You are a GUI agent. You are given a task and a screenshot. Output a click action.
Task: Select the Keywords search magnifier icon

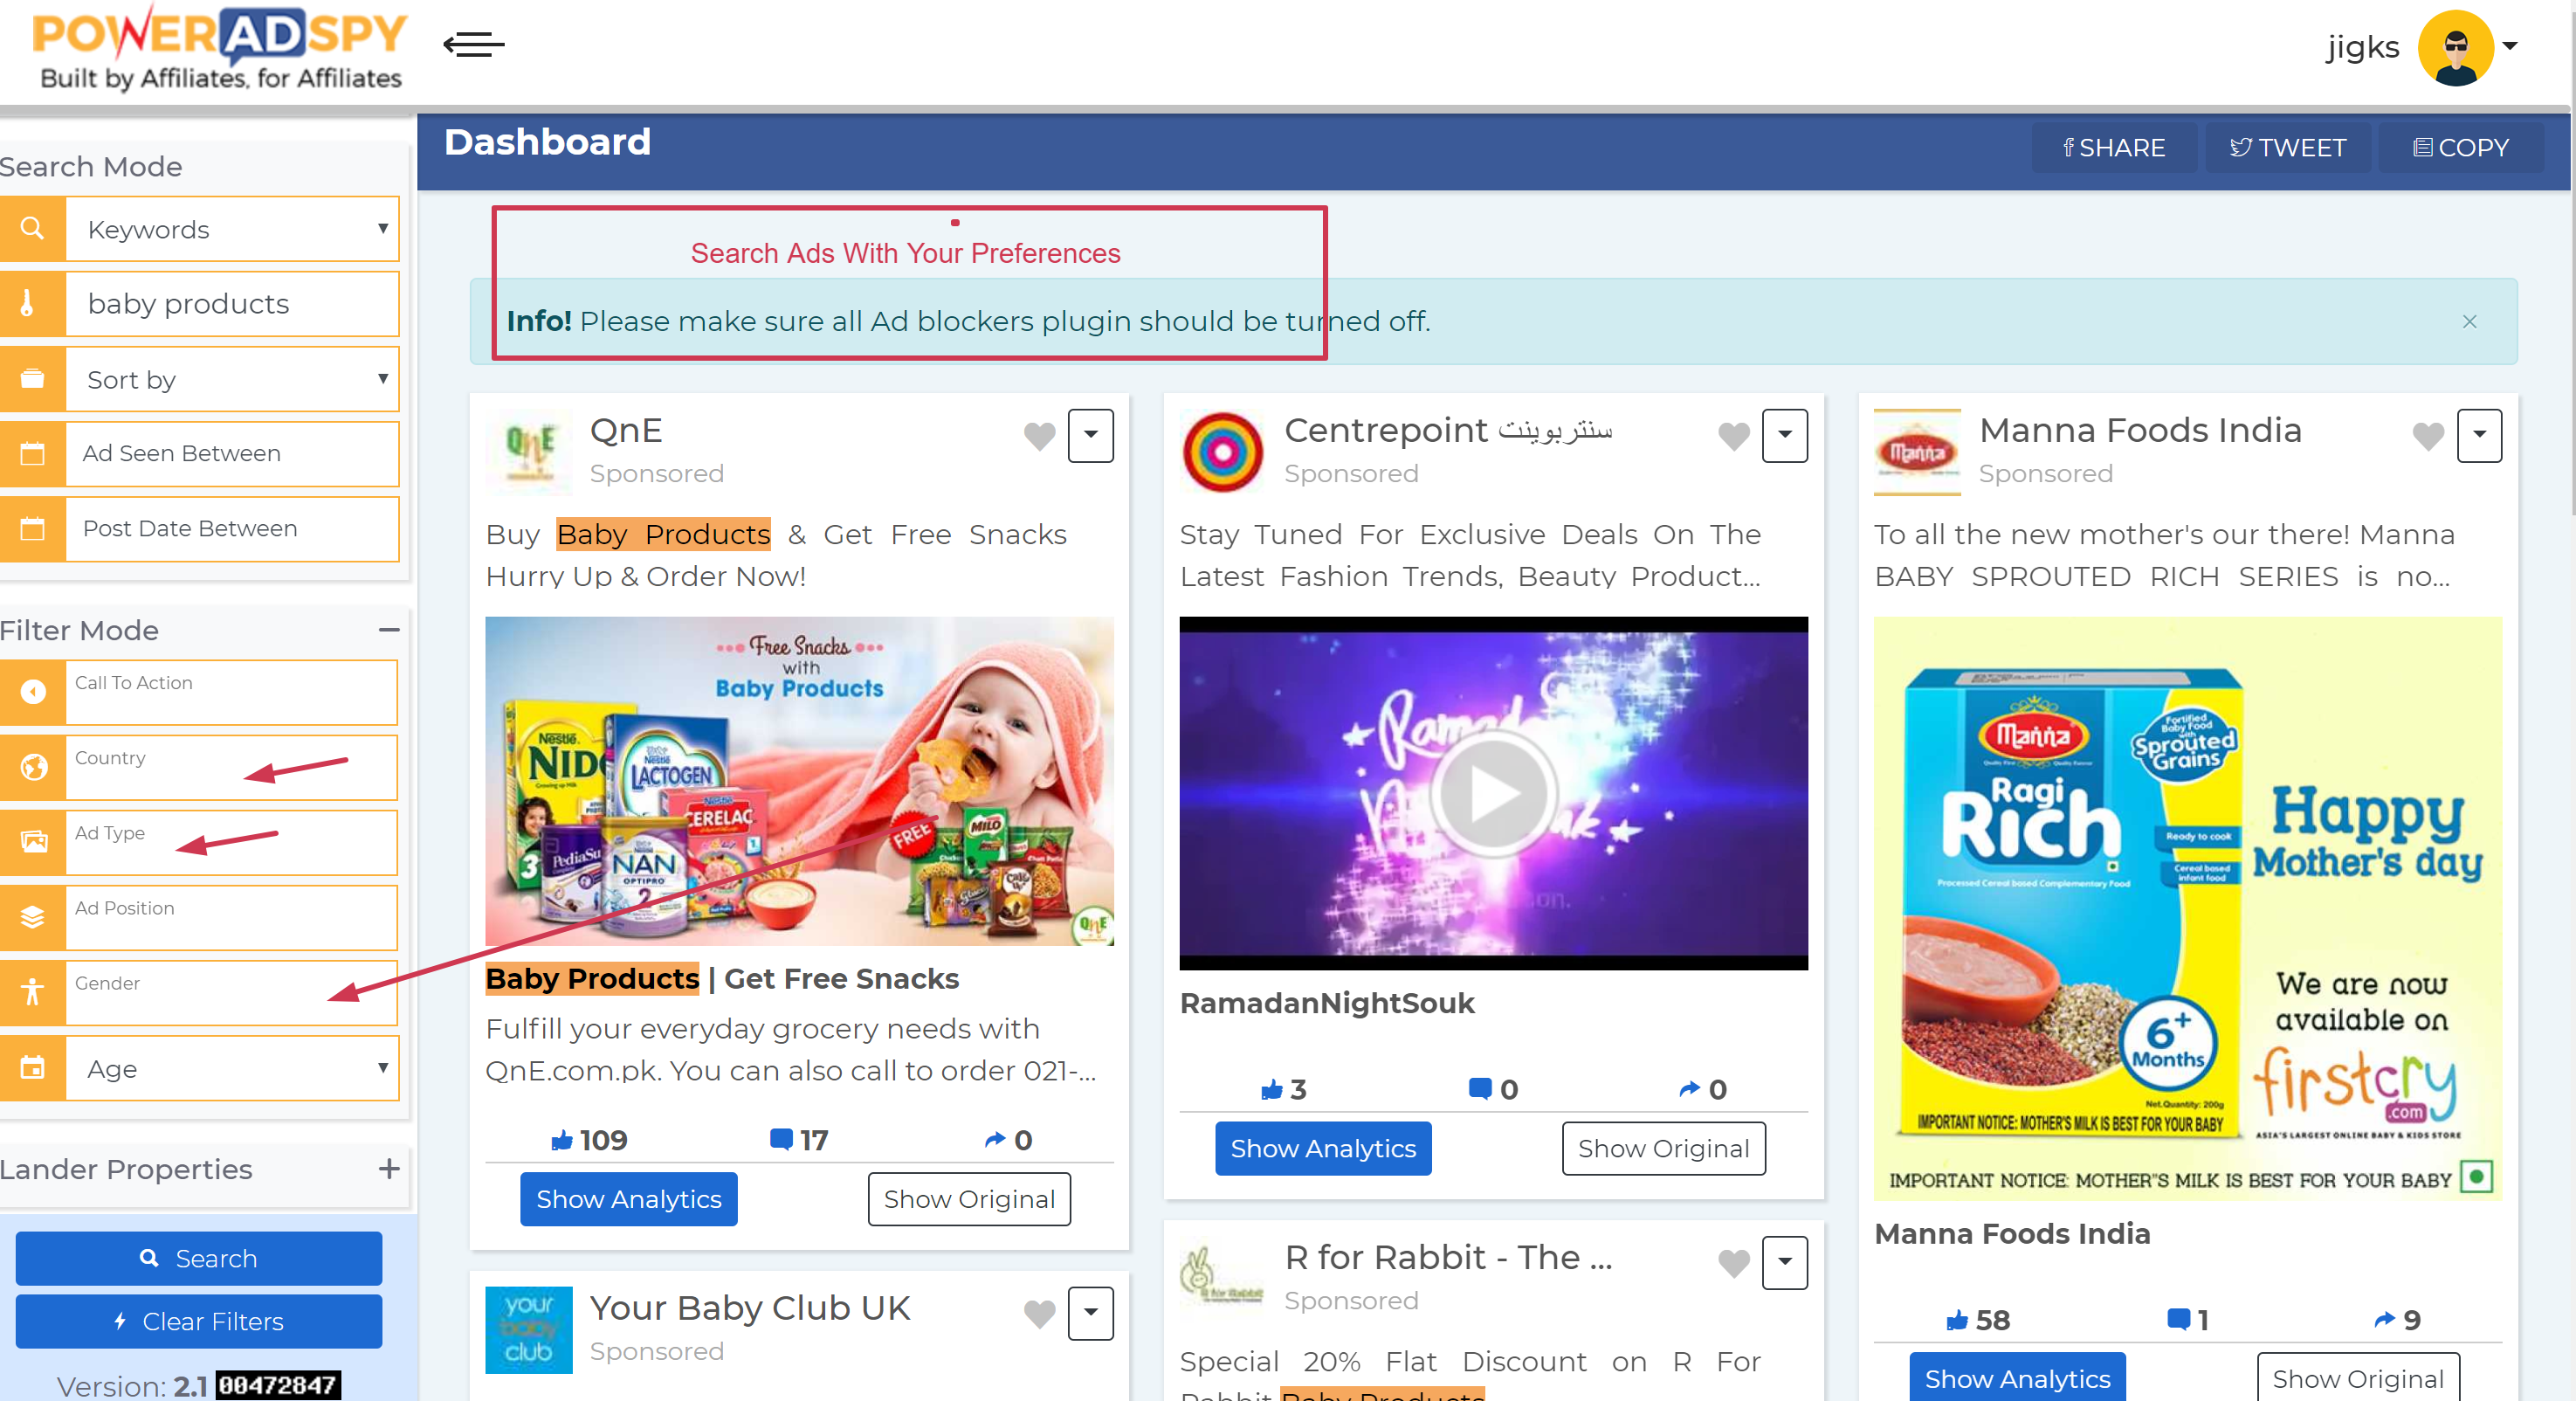tap(31, 228)
